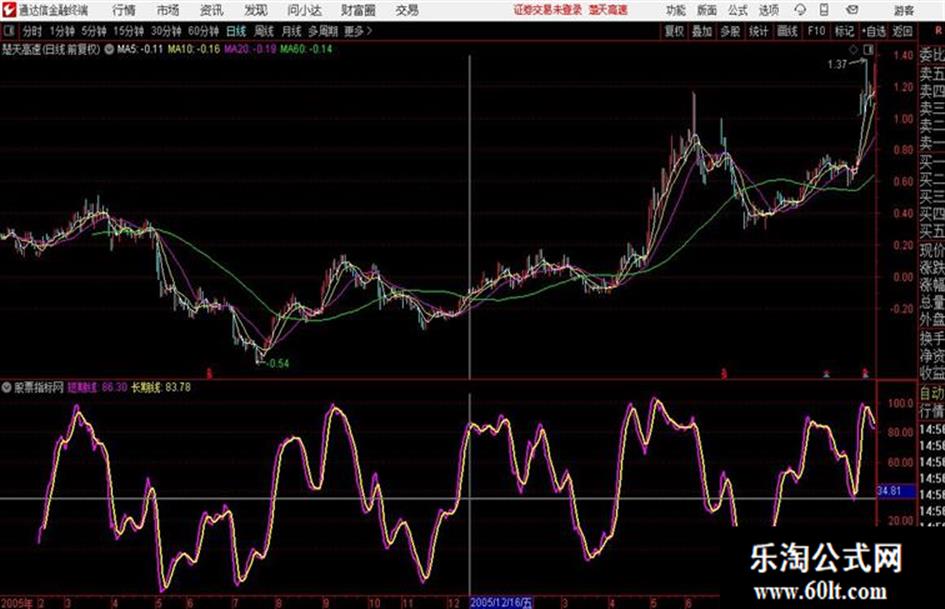The image size is (945, 609).
Task: Click the -0.54 low price annotation
Action: [x=278, y=364]
